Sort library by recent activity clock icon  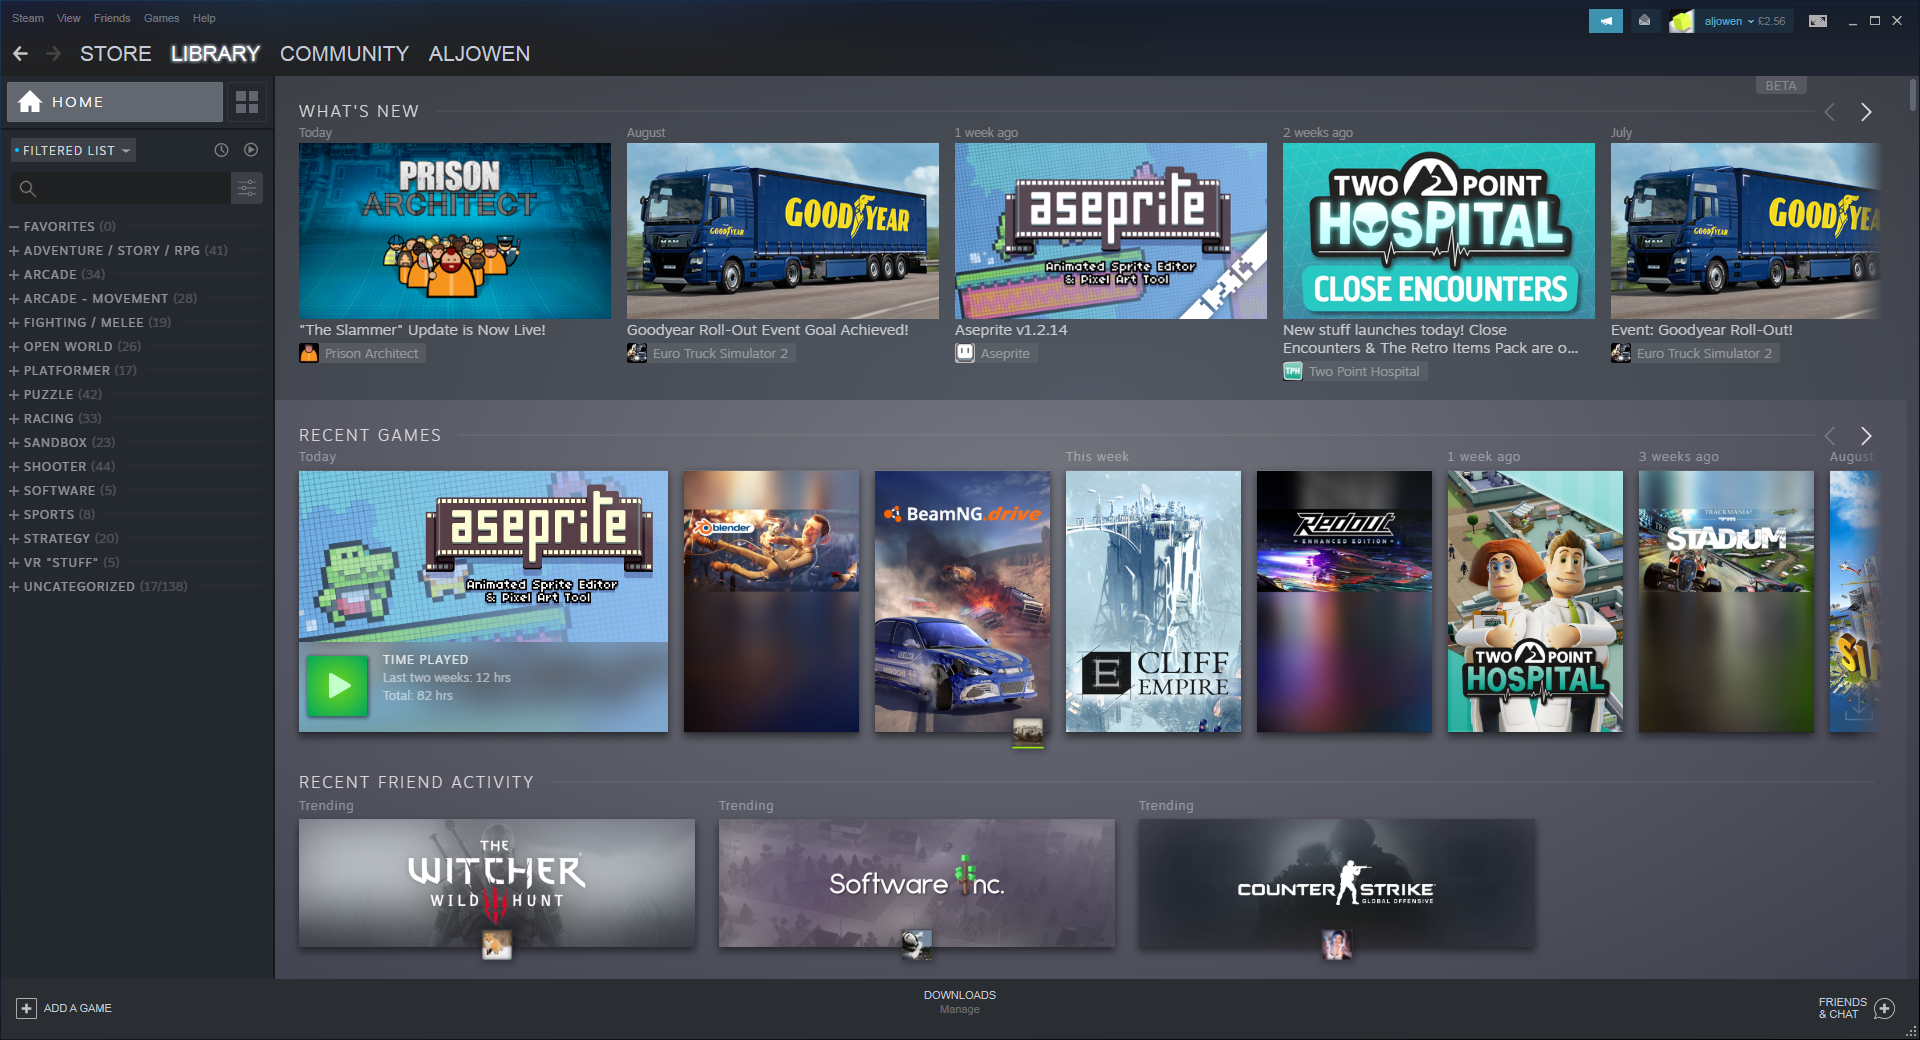[221, 150]
